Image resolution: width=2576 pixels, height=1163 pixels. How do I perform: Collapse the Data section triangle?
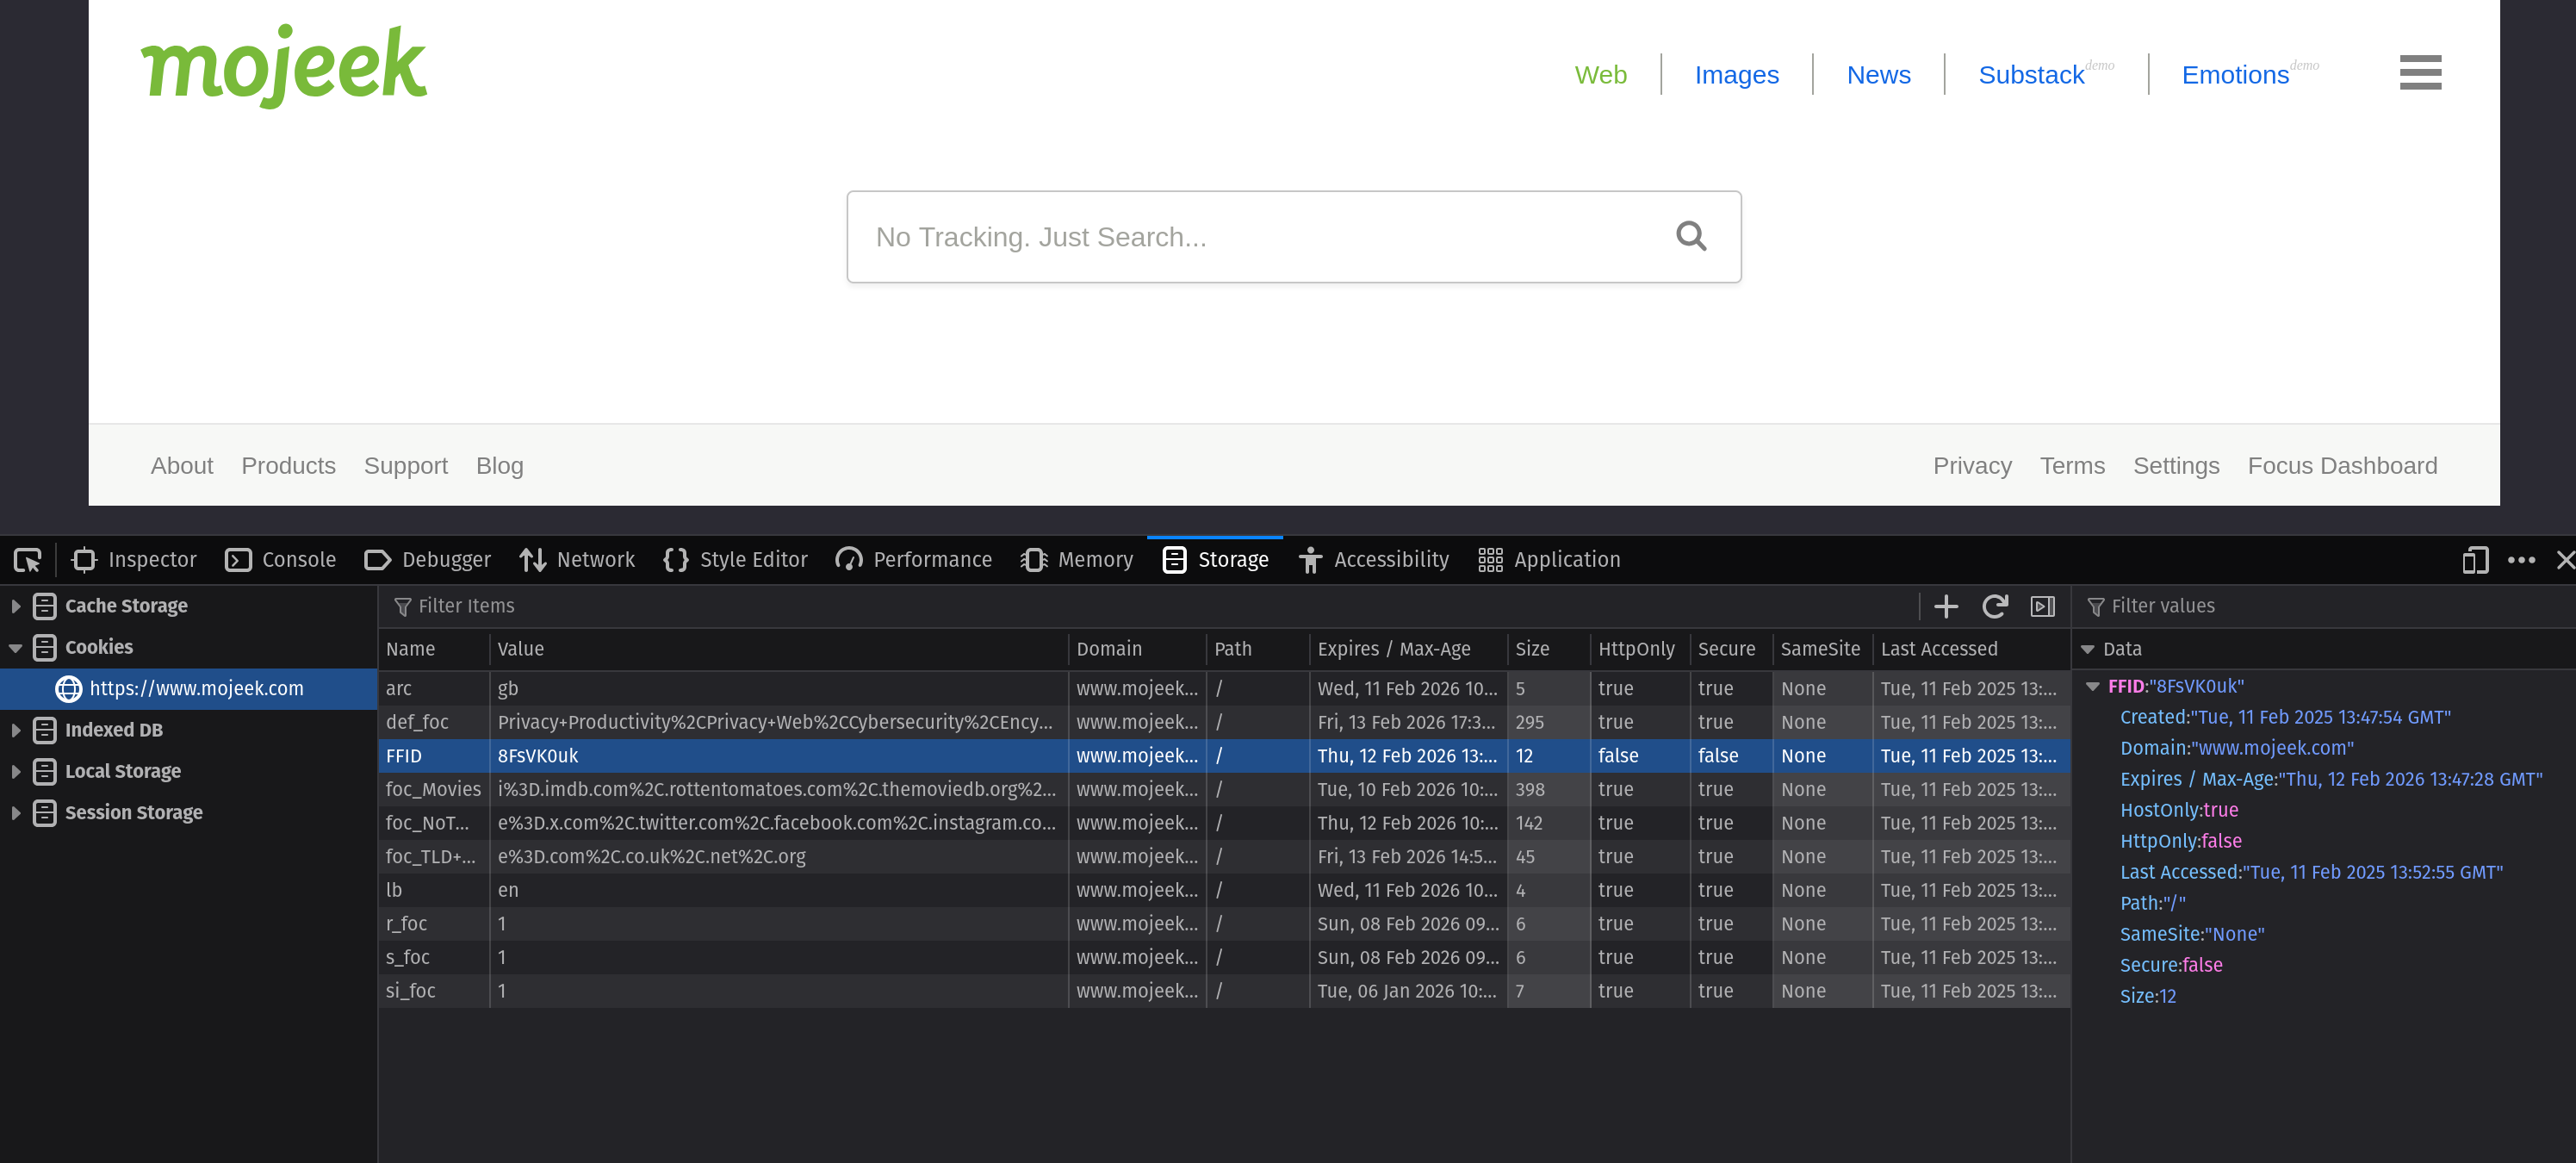2088,649
